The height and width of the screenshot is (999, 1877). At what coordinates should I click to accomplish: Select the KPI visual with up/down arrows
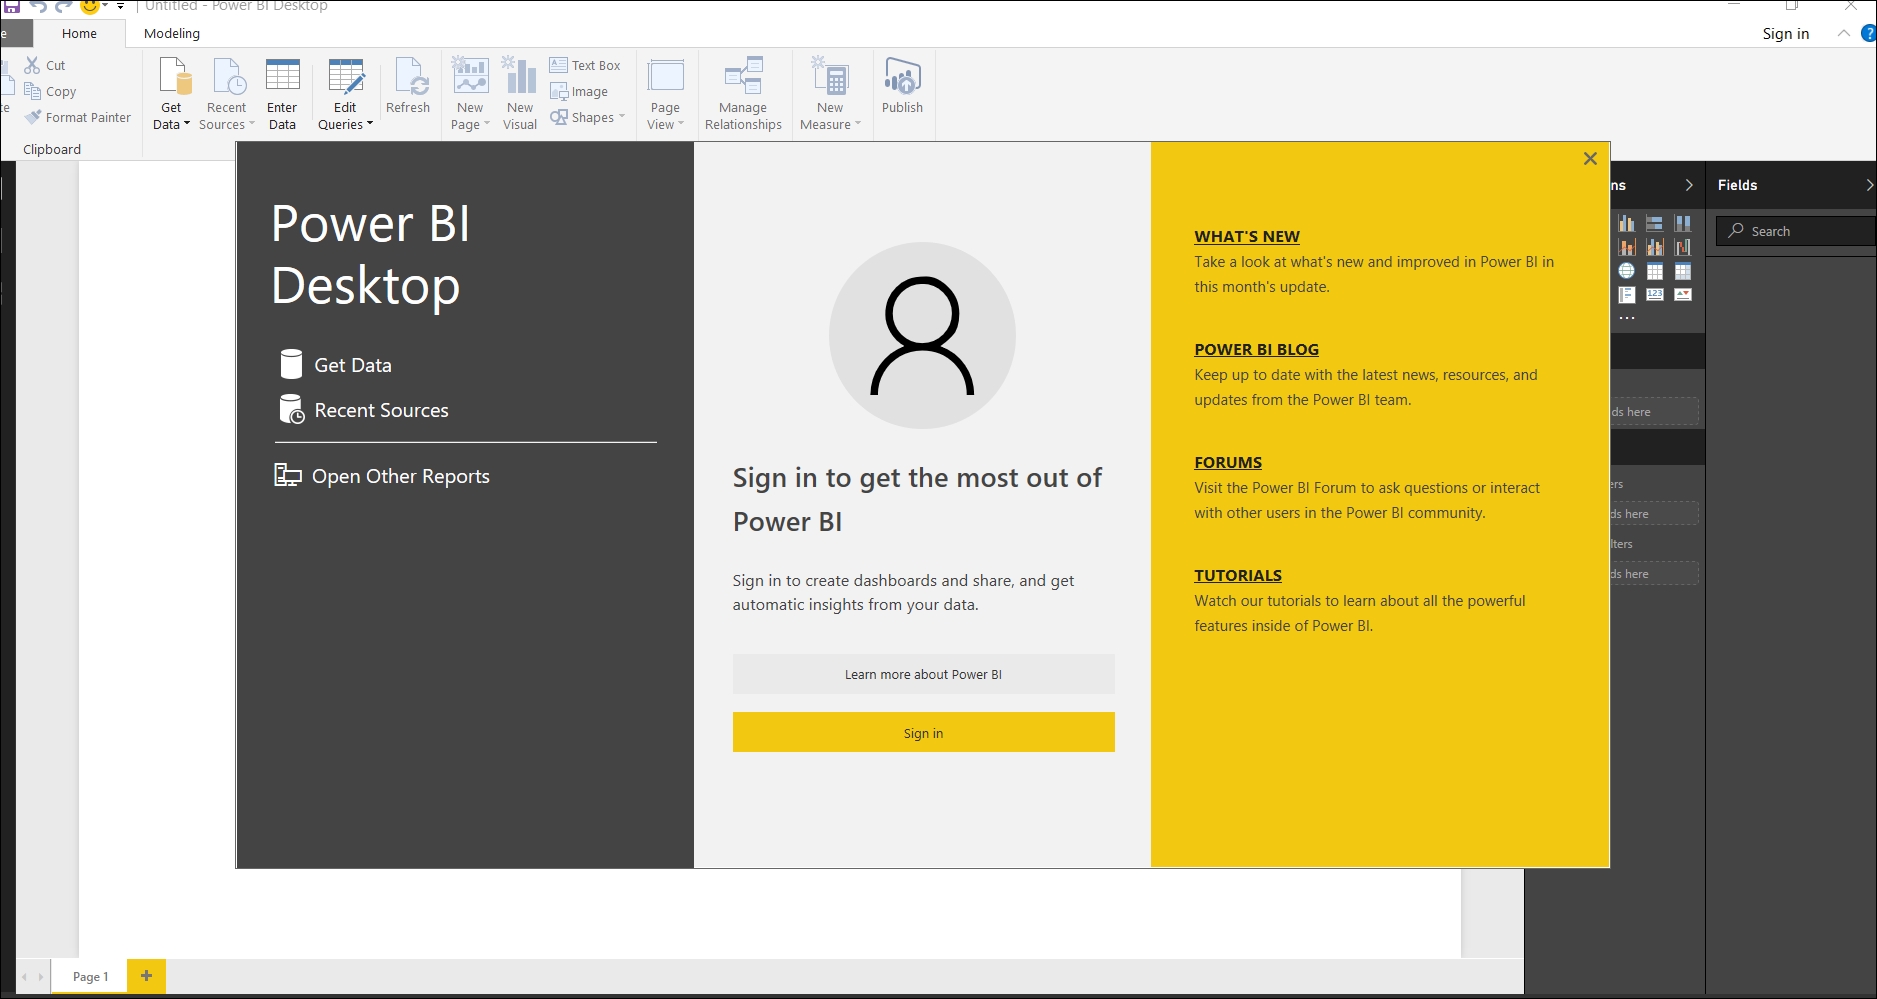pyautogui.click(x=1683, y=295)
